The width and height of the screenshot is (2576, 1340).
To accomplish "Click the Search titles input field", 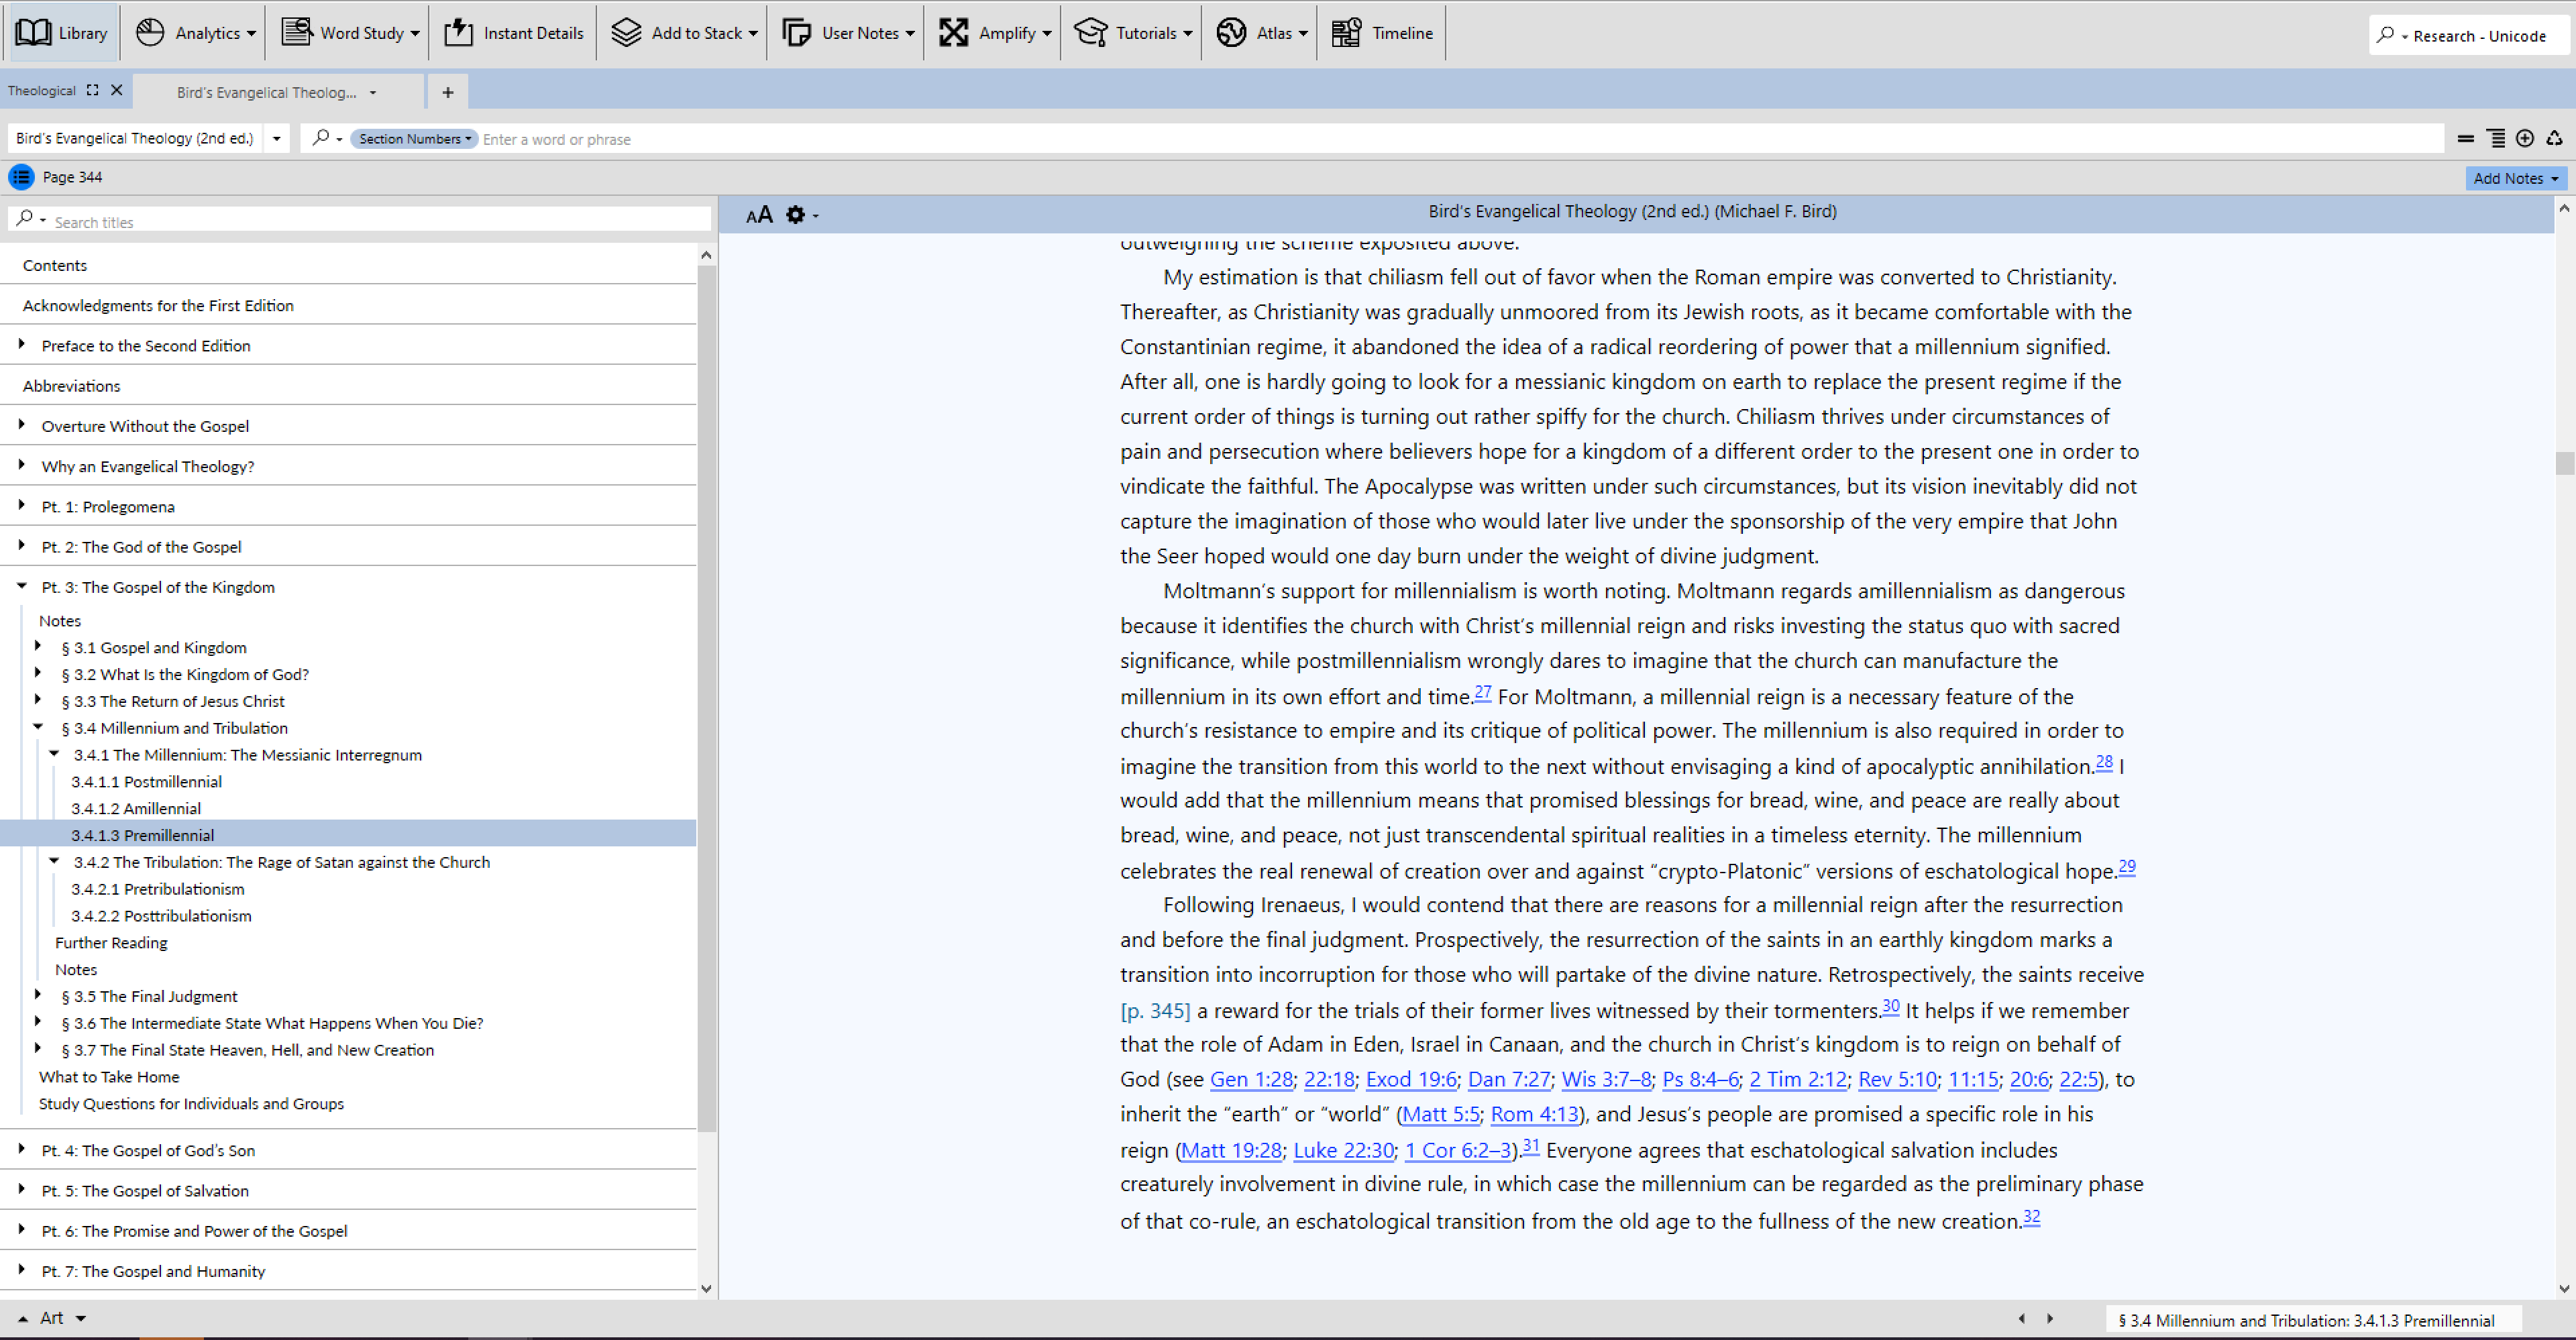I will 380,222.
